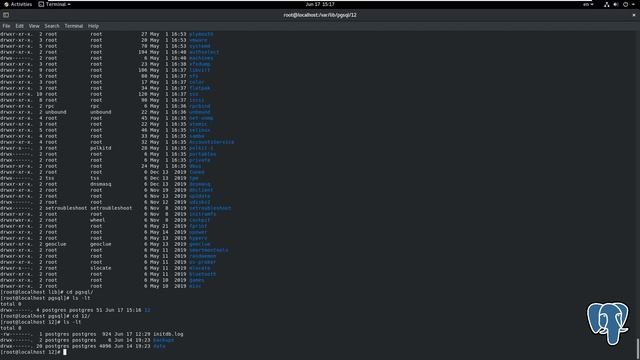640x360 pixels.
Task: Click the terminal scrollbar thumb
Action: (638, 348)
